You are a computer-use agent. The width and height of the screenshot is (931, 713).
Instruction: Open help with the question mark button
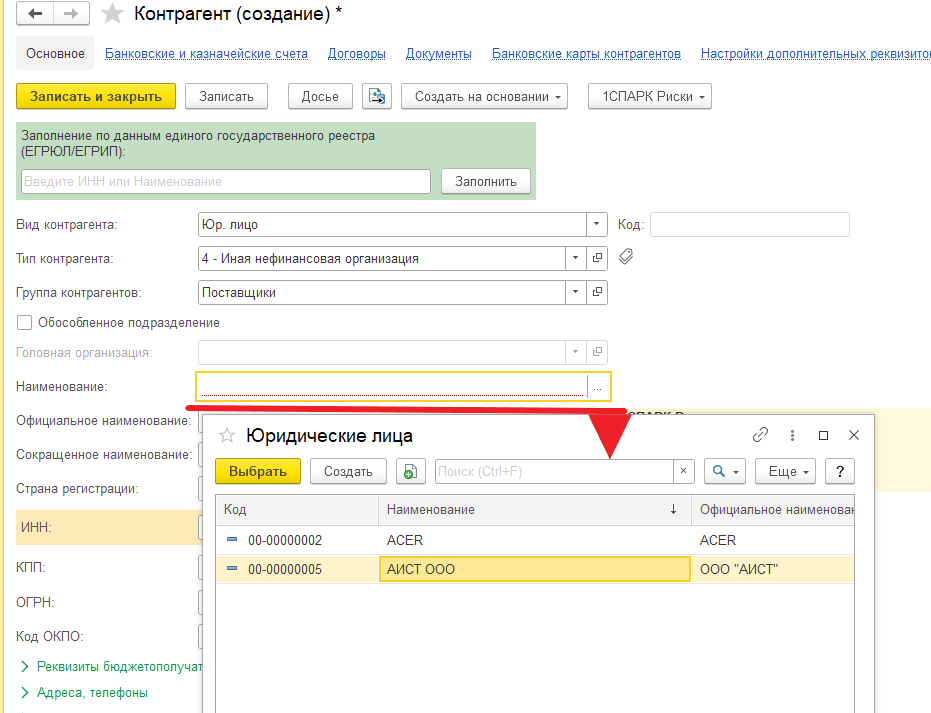click(840, 471)
